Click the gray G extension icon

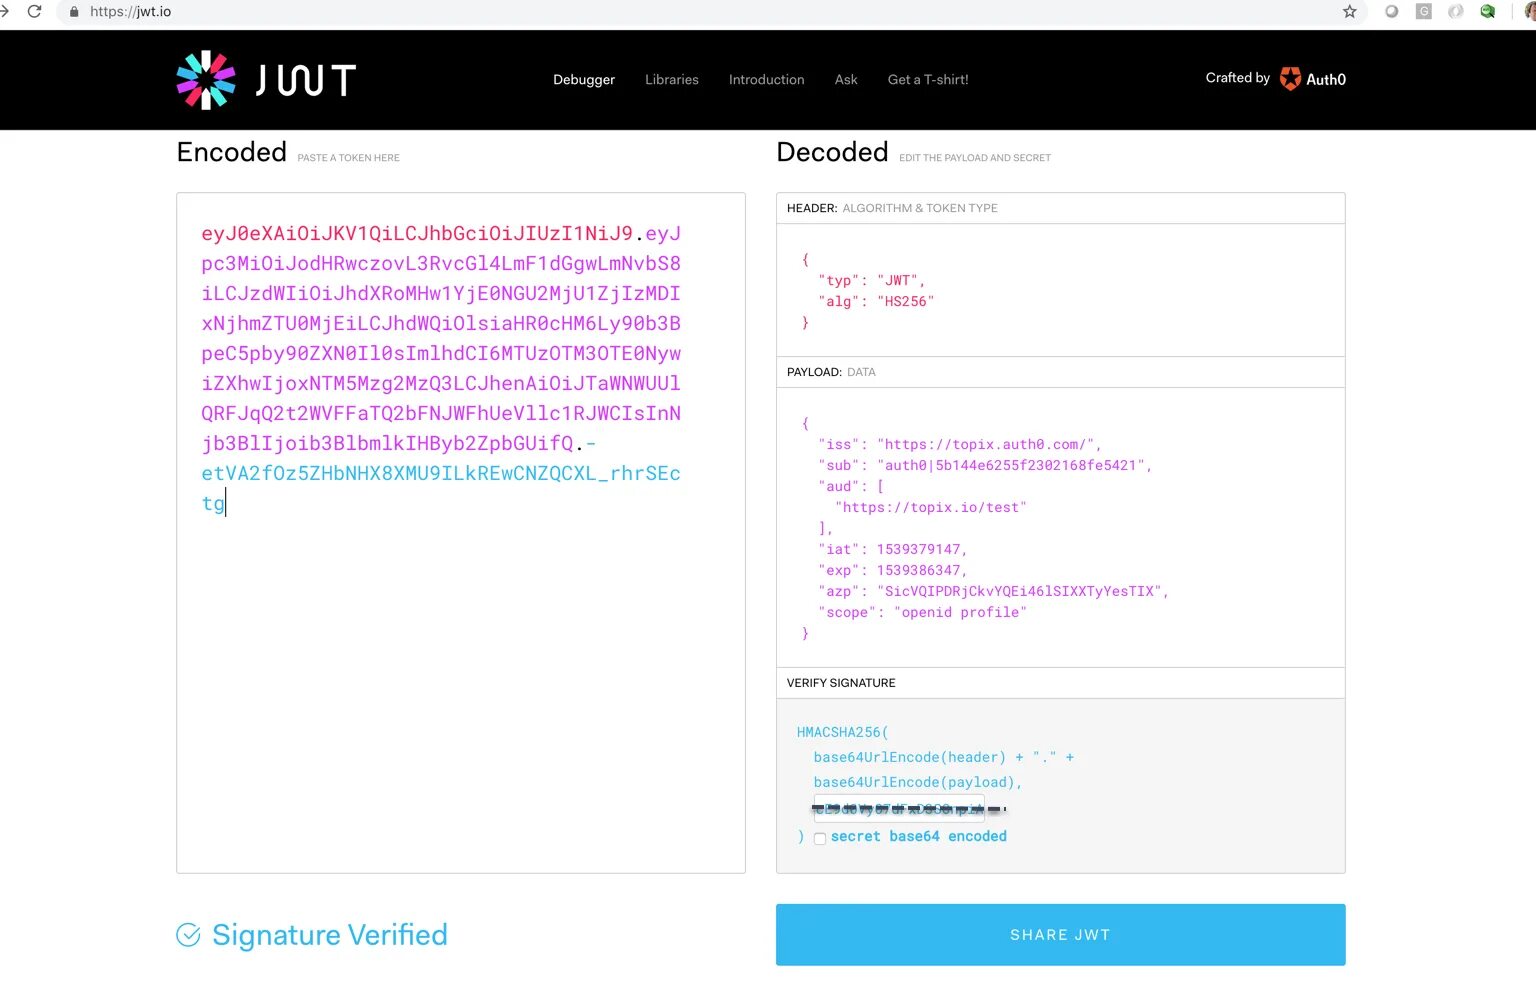pos(1423,12)
